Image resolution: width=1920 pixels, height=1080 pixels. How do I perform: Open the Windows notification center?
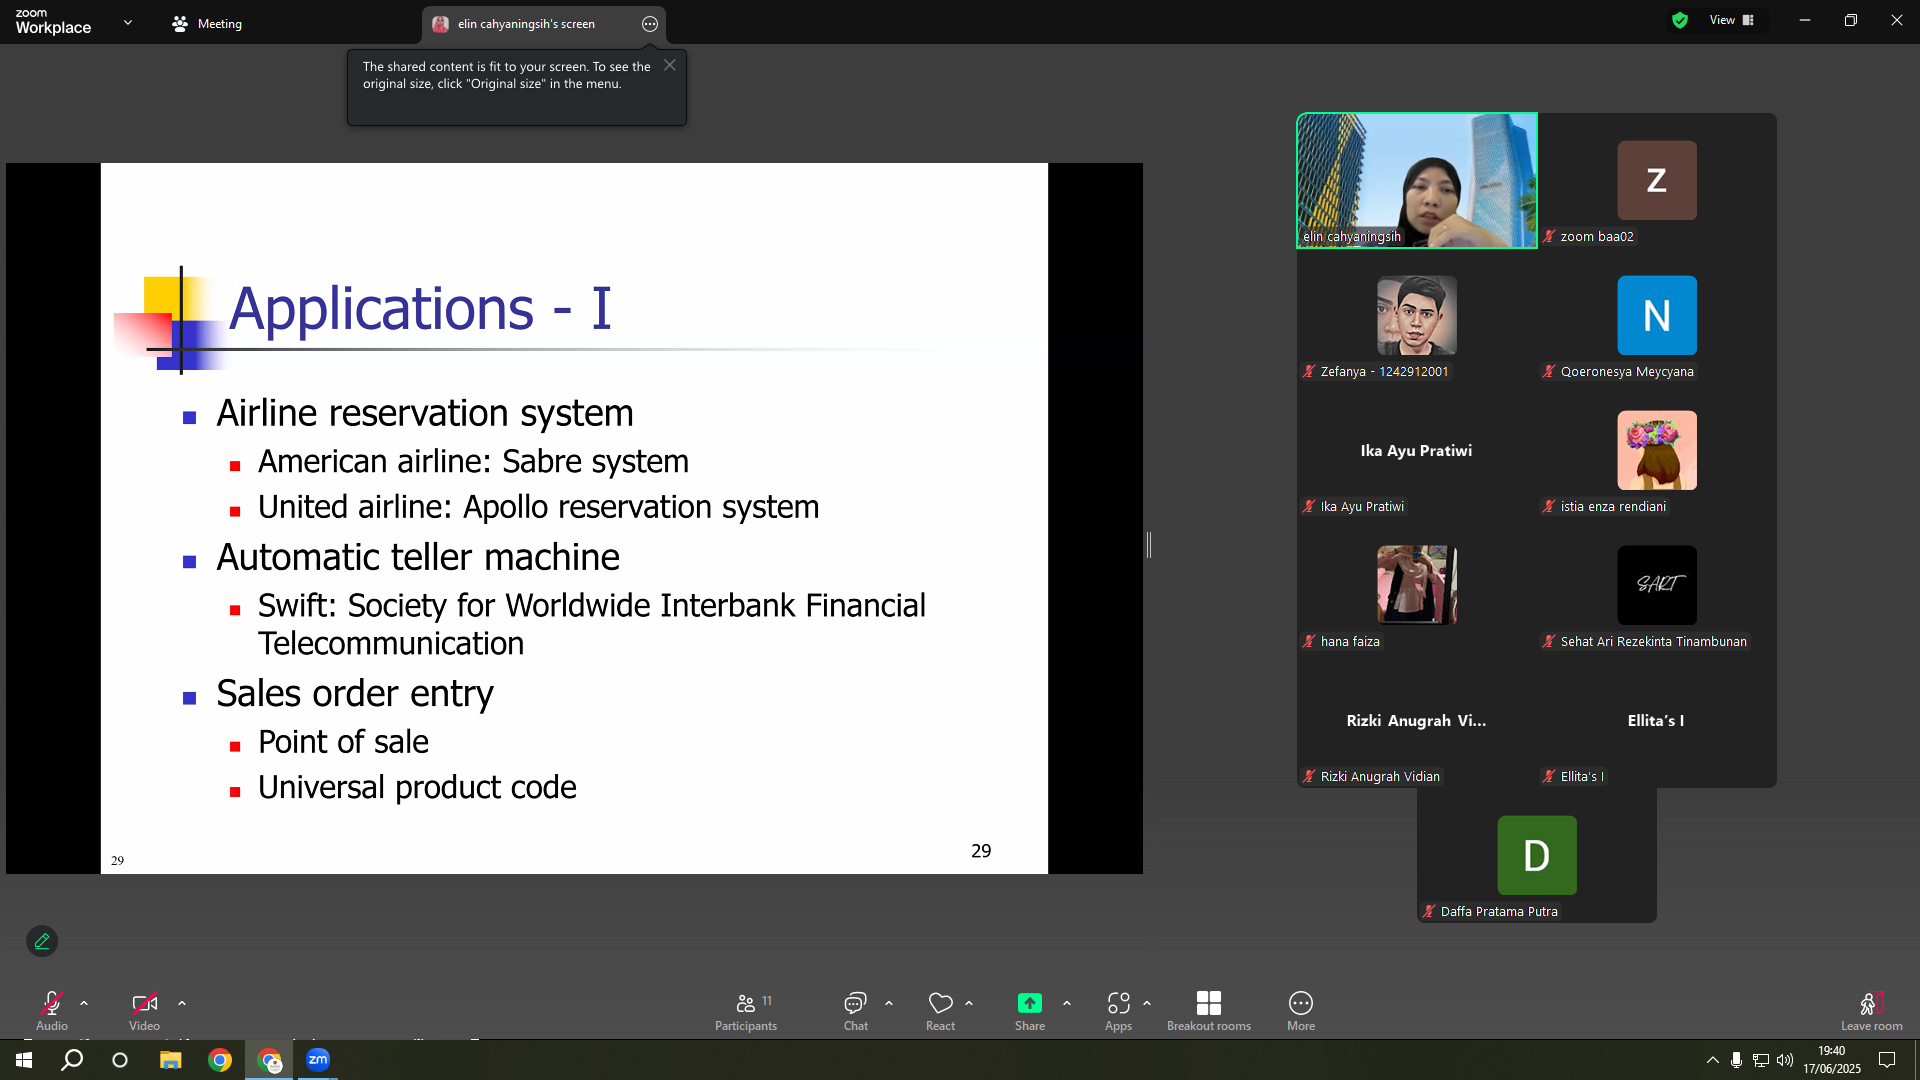coord(1887,1060)
